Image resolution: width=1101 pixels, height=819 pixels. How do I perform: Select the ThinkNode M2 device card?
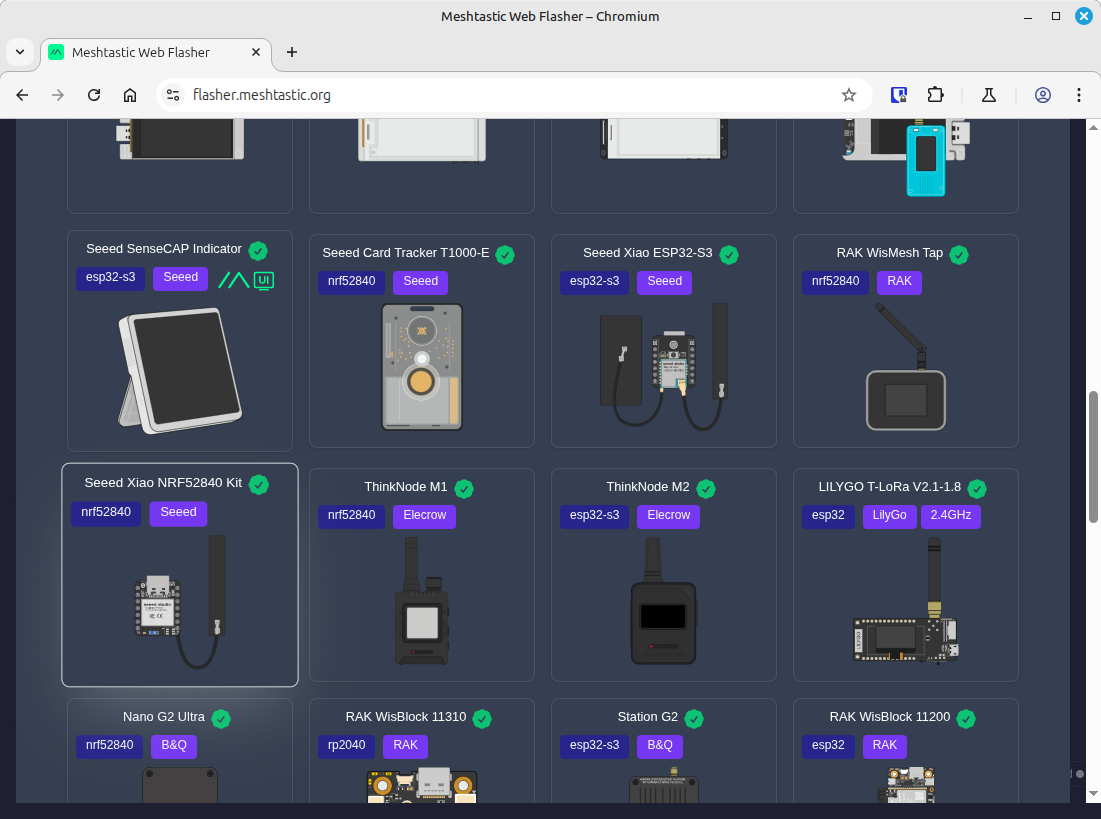point(664,575)
